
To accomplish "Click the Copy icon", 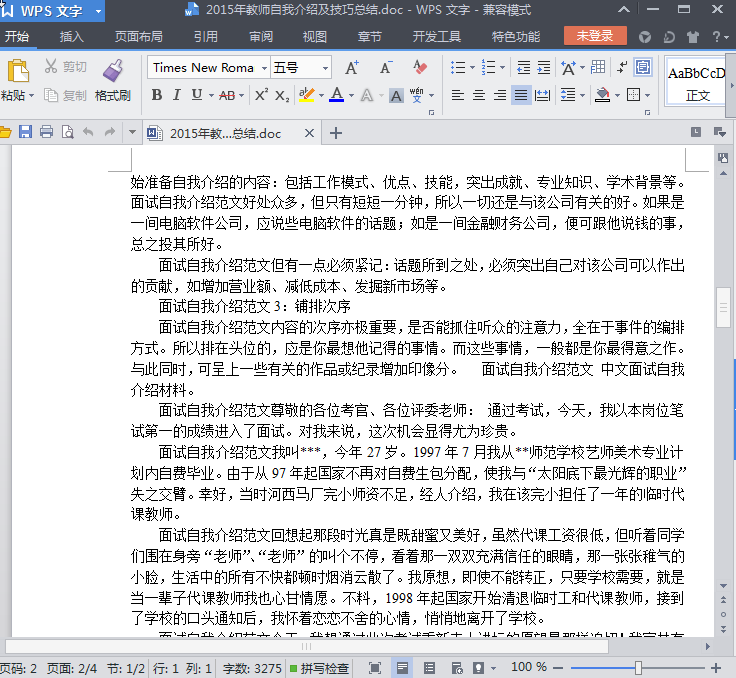I will [x=51, y=95].
